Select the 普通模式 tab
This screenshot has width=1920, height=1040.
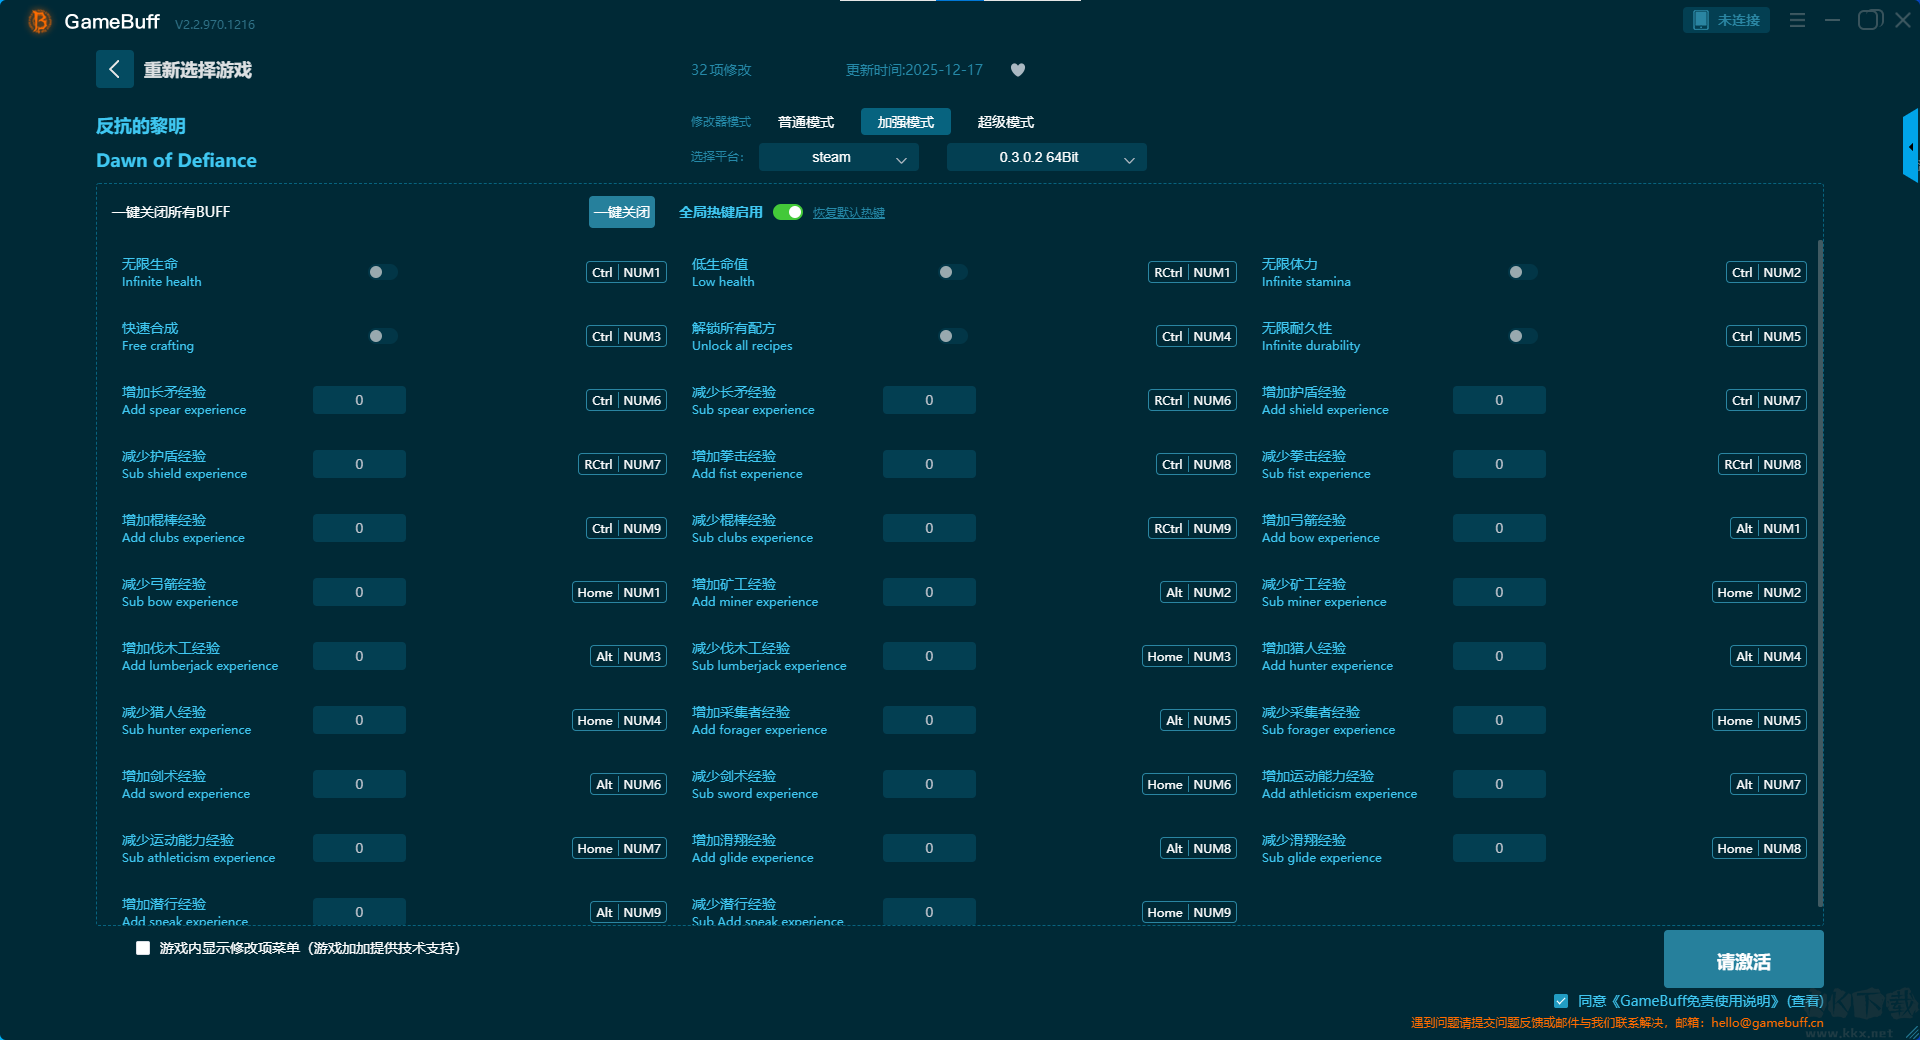(x=806, y=122)
